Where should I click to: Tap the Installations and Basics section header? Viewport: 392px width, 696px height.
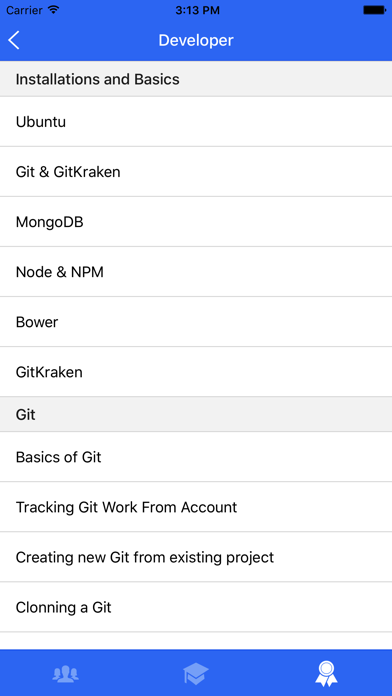(196, 79)
